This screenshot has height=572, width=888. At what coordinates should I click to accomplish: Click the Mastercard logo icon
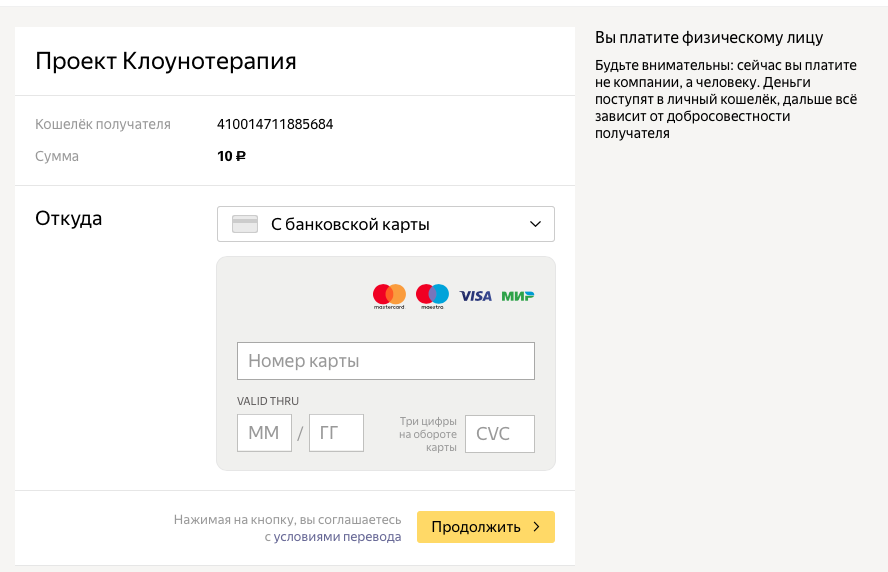(x=389, y=295)
